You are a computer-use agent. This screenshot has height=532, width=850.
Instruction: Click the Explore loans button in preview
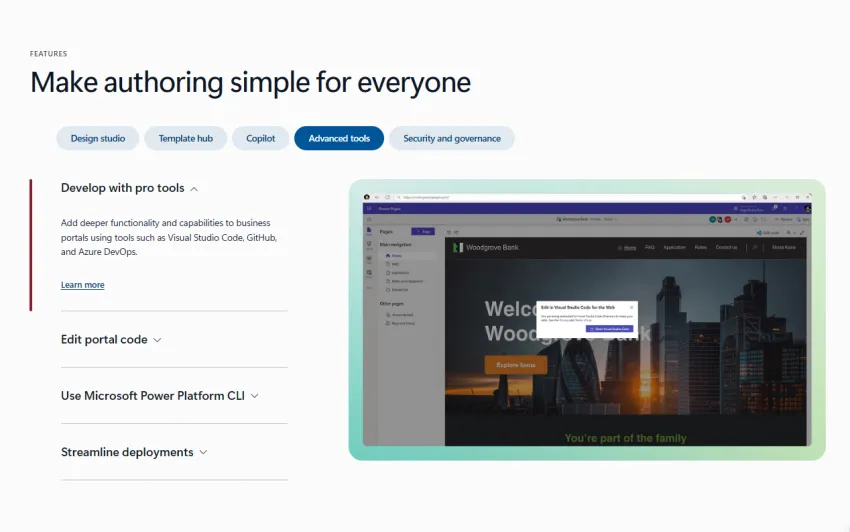point(515,365)
